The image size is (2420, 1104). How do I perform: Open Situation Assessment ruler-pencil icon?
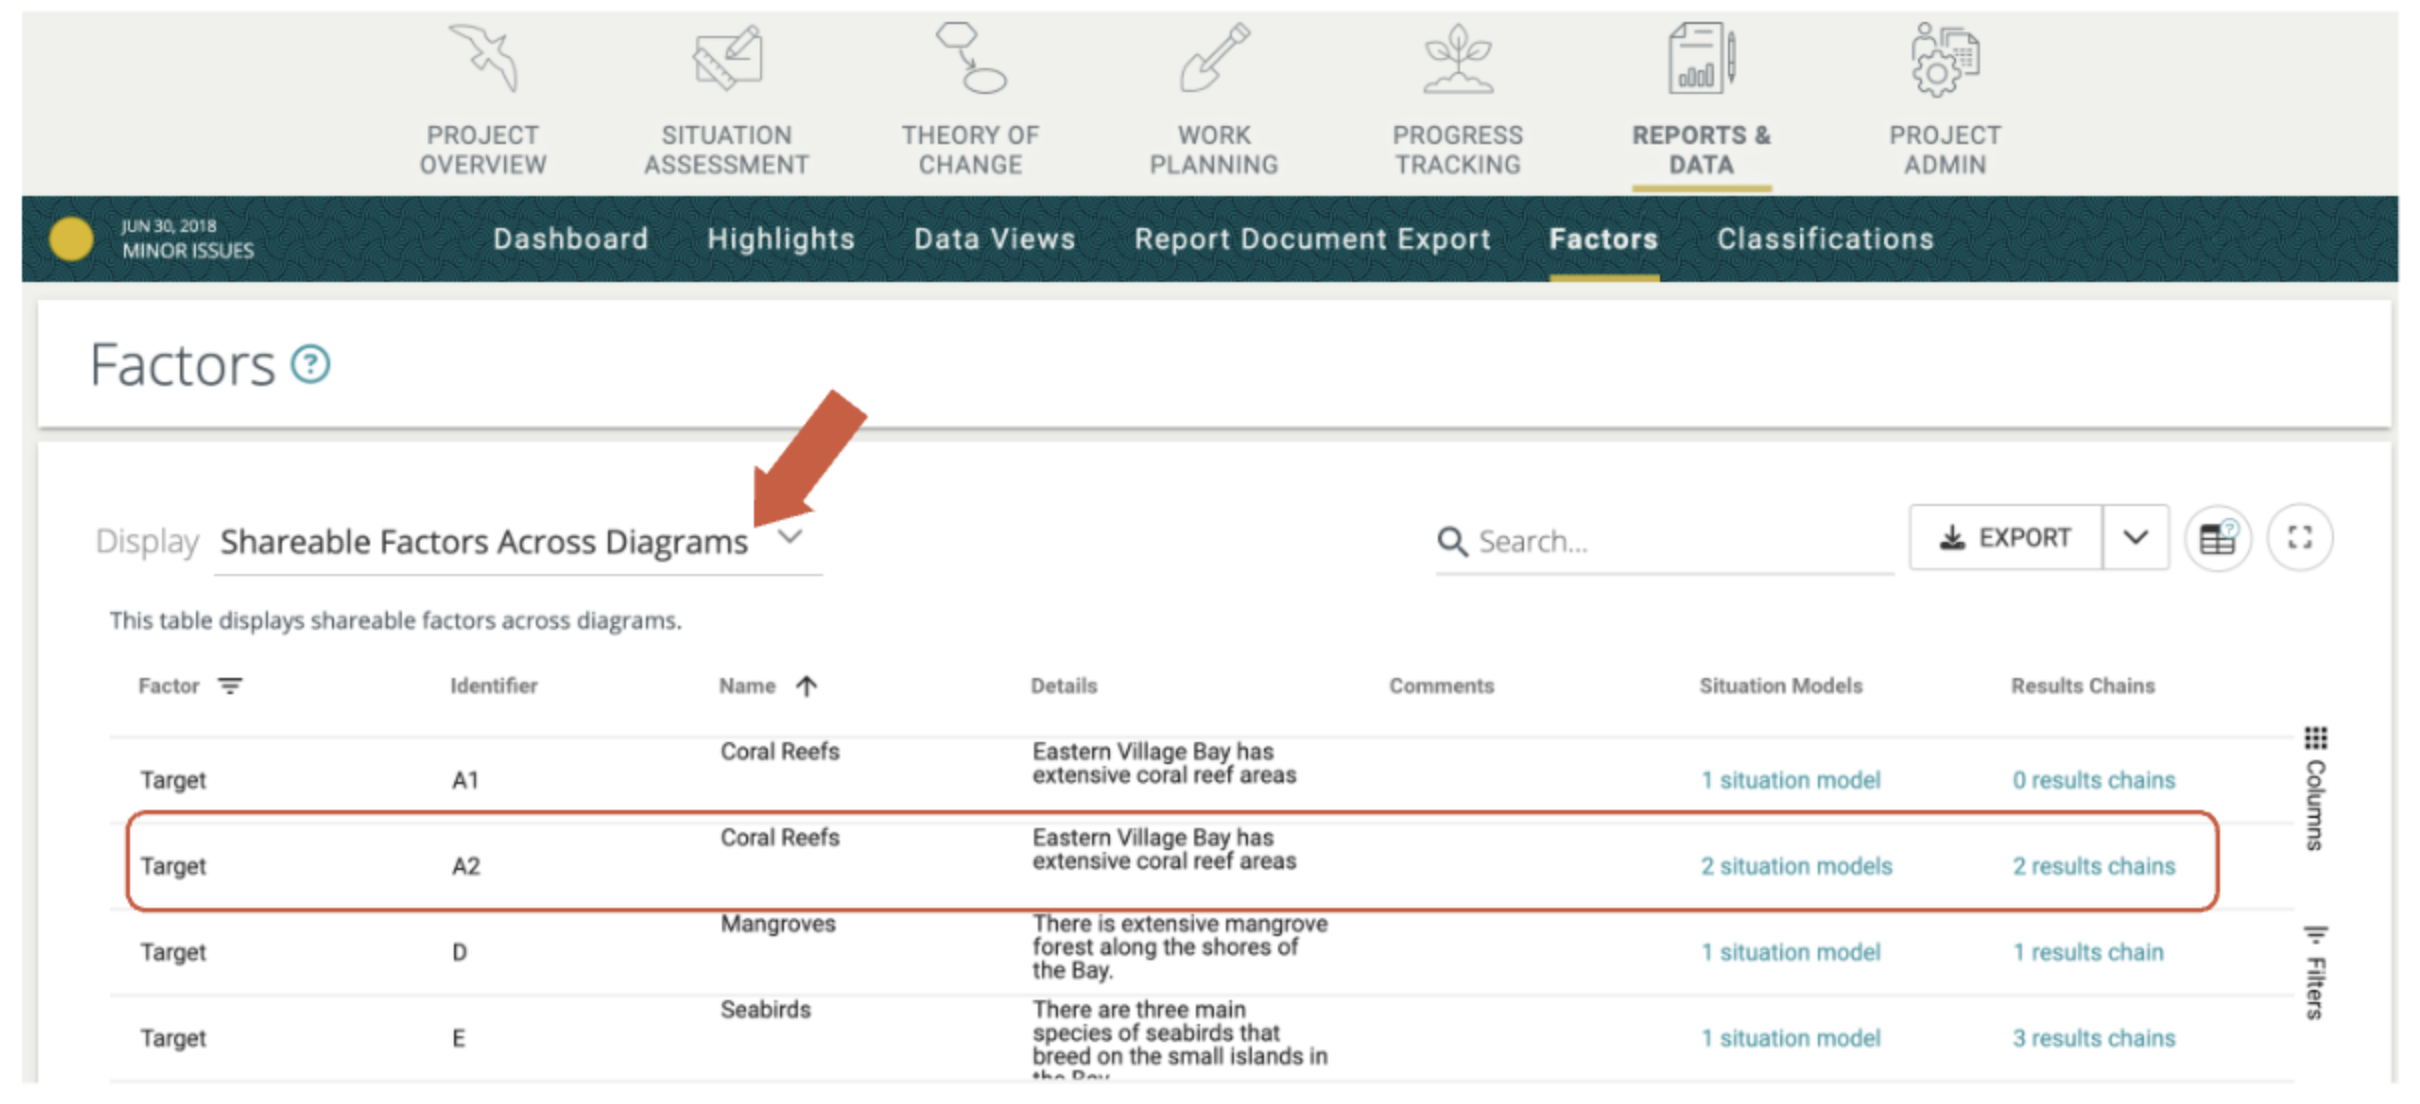(x=727, y=59)
